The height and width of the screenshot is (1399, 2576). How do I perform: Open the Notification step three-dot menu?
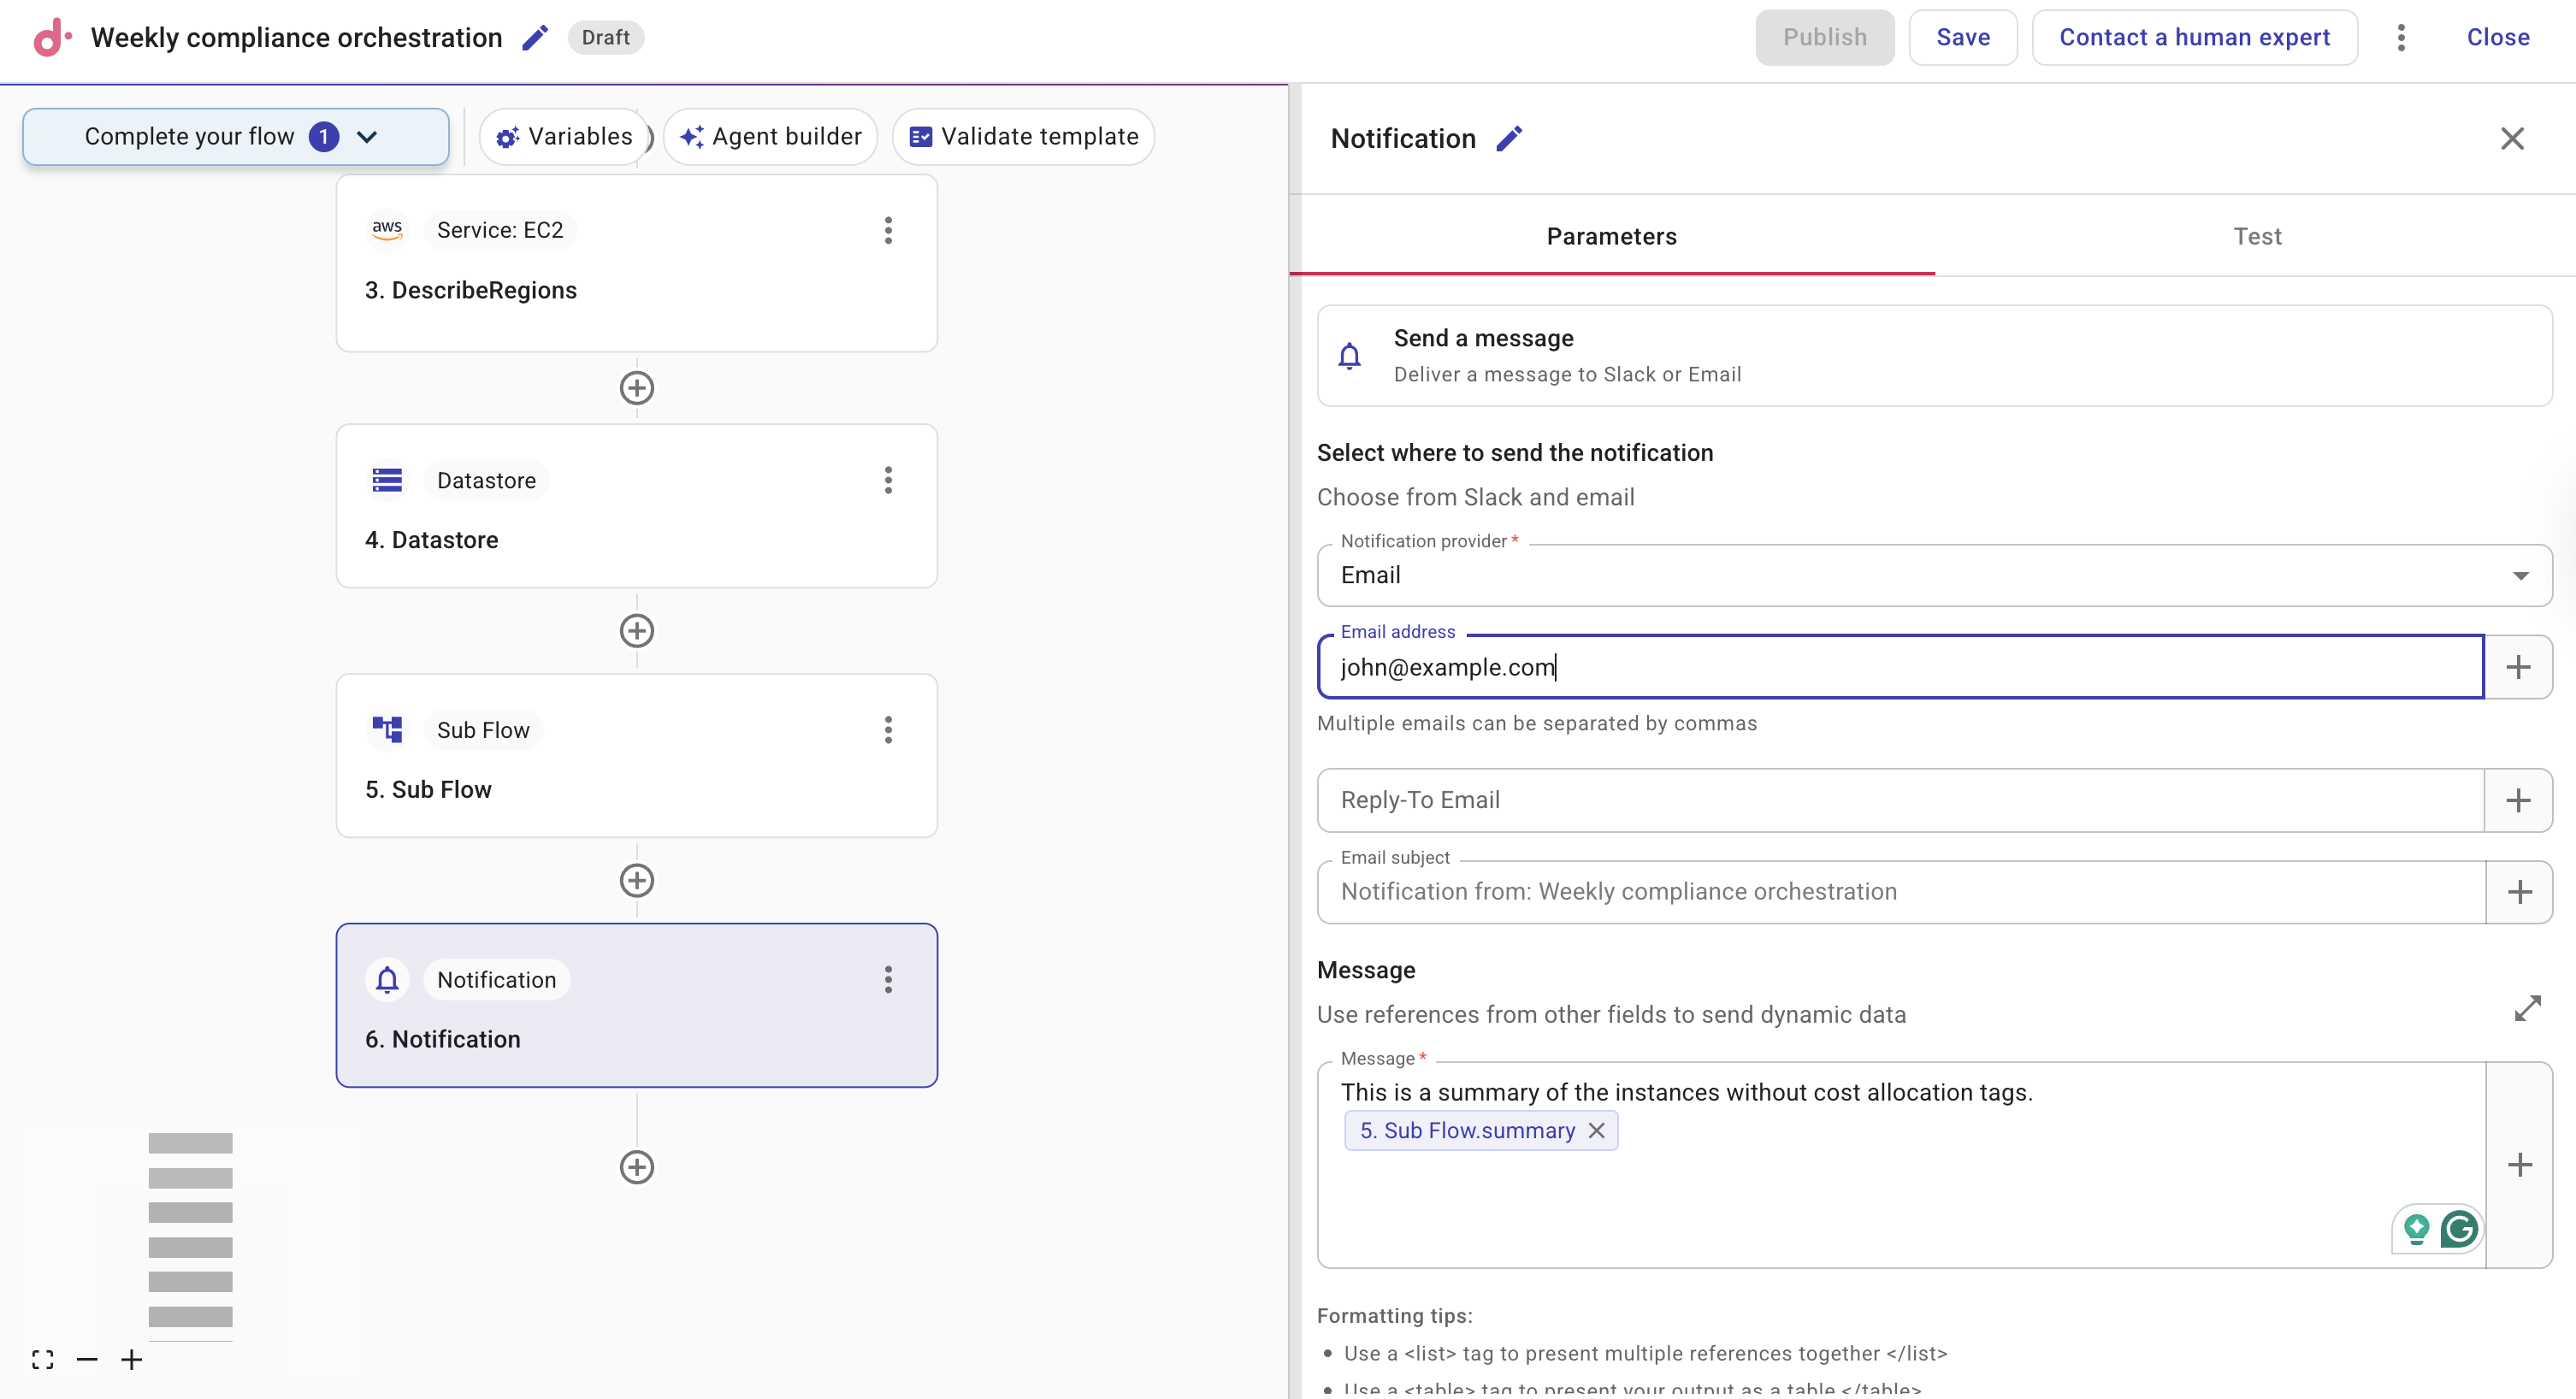pos(887,979)
